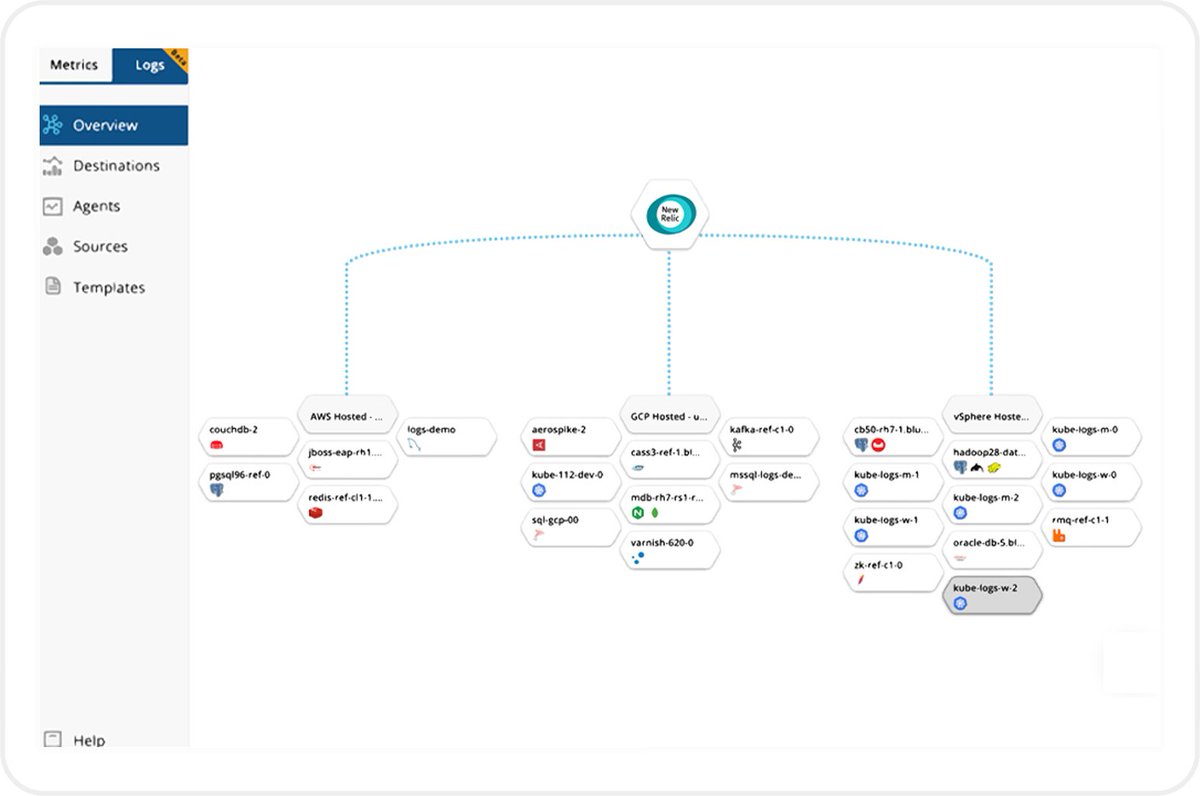Select the highlighted kube-logs-w-2 label
The height and width of the screenshot is (796, 1200).
coord(986,588)
